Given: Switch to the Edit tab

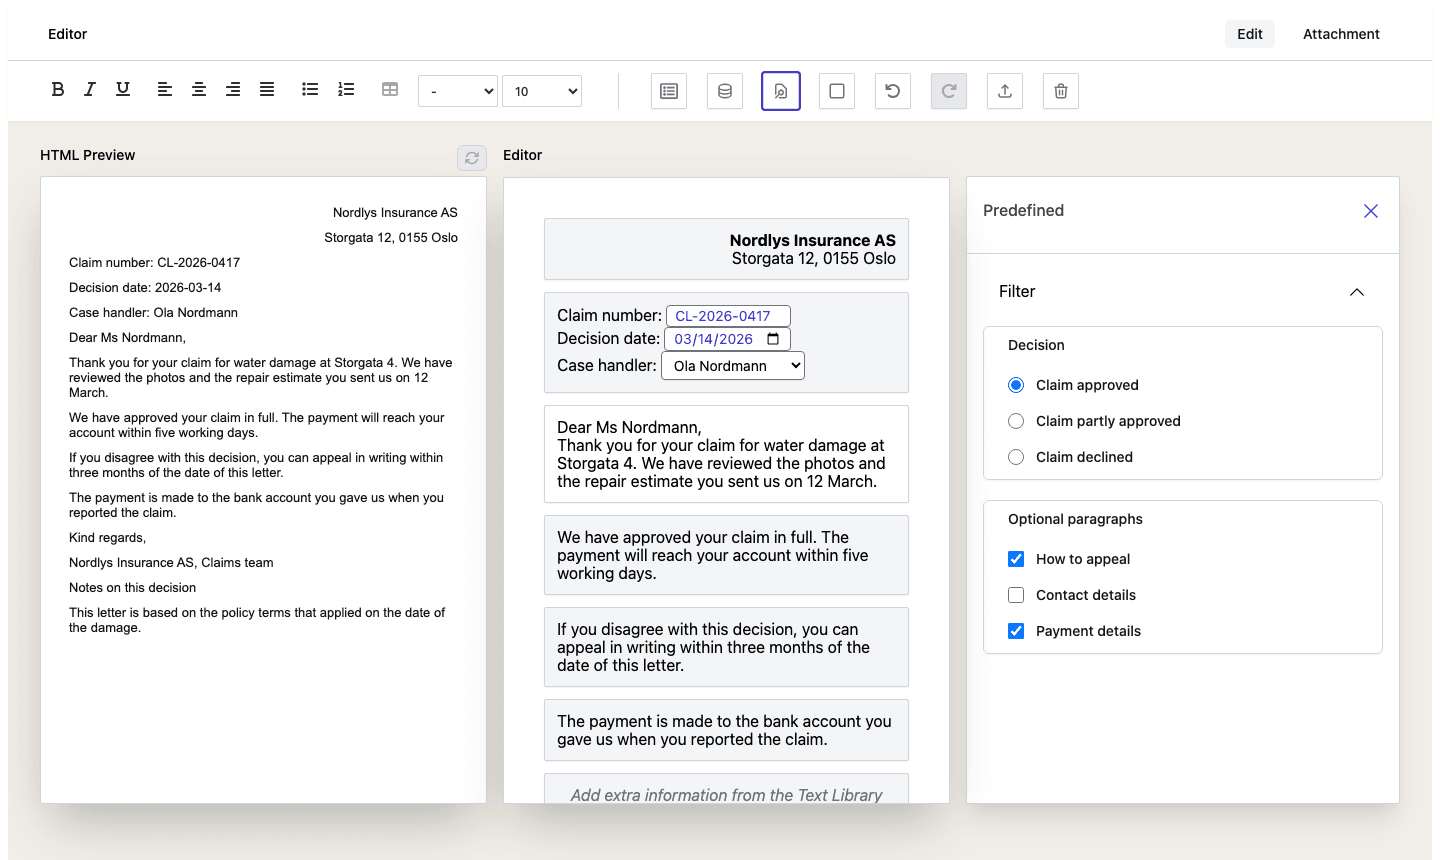Looking at the screenshot, I should tap(1250, 34).
